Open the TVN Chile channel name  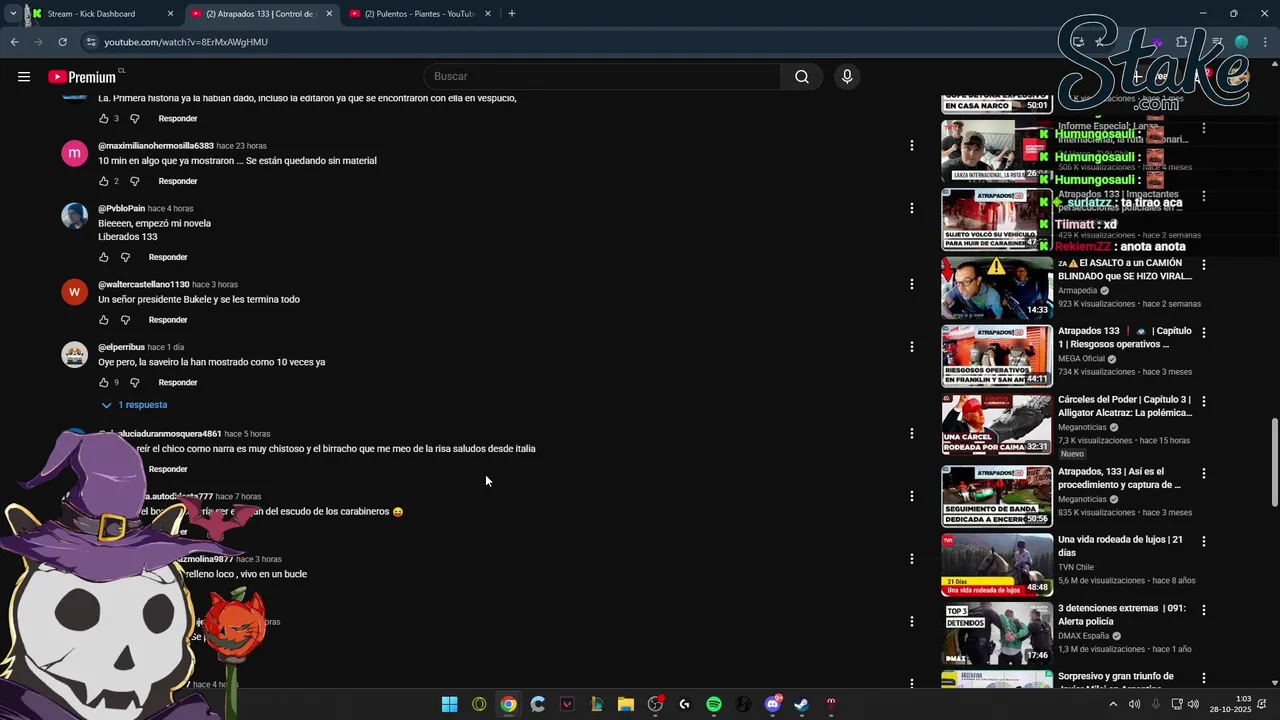(x=1076, y=567)
